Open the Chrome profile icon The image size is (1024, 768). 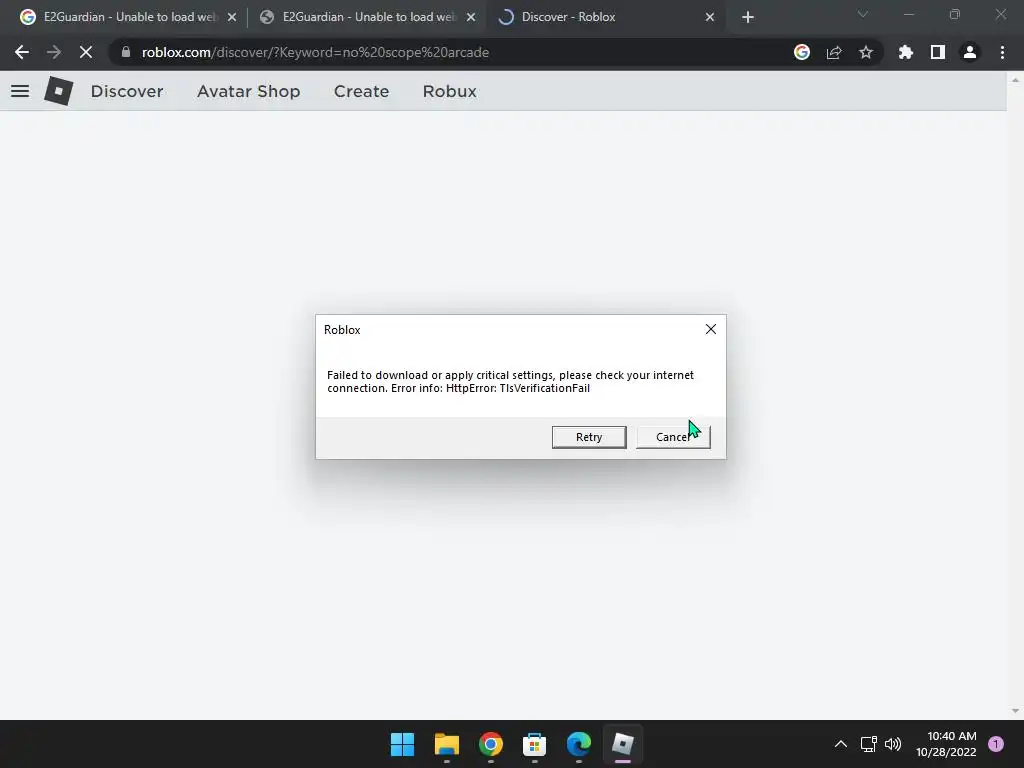click(x=970, y=52)
